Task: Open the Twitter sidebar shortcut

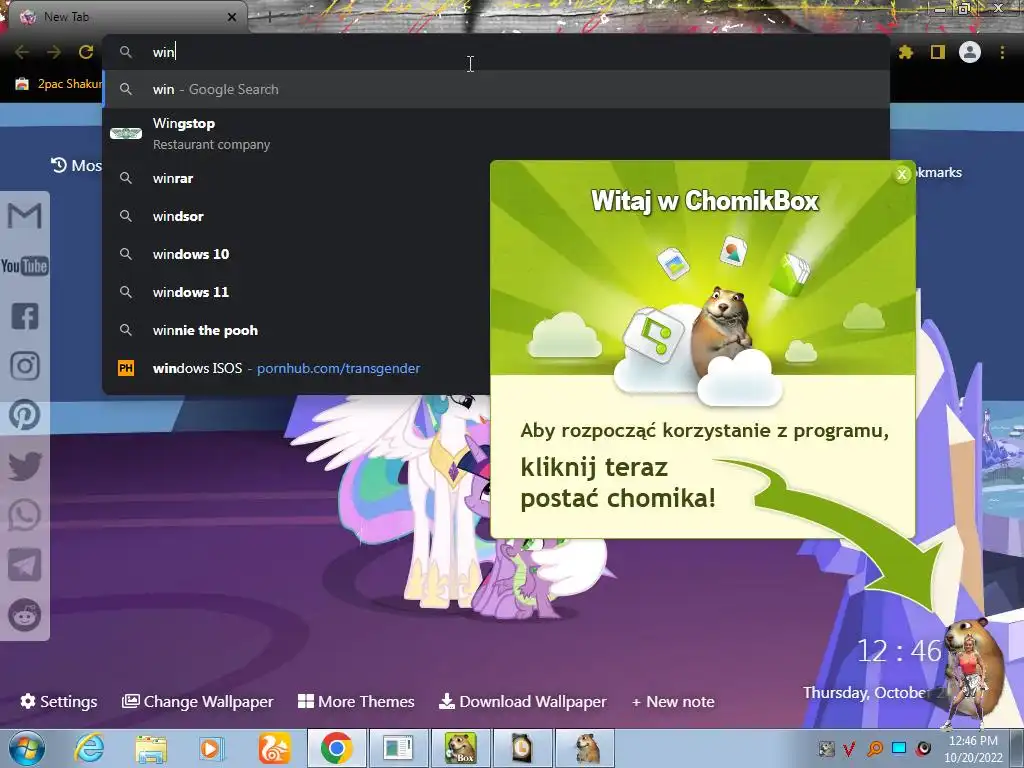Action: click(25, 466)
